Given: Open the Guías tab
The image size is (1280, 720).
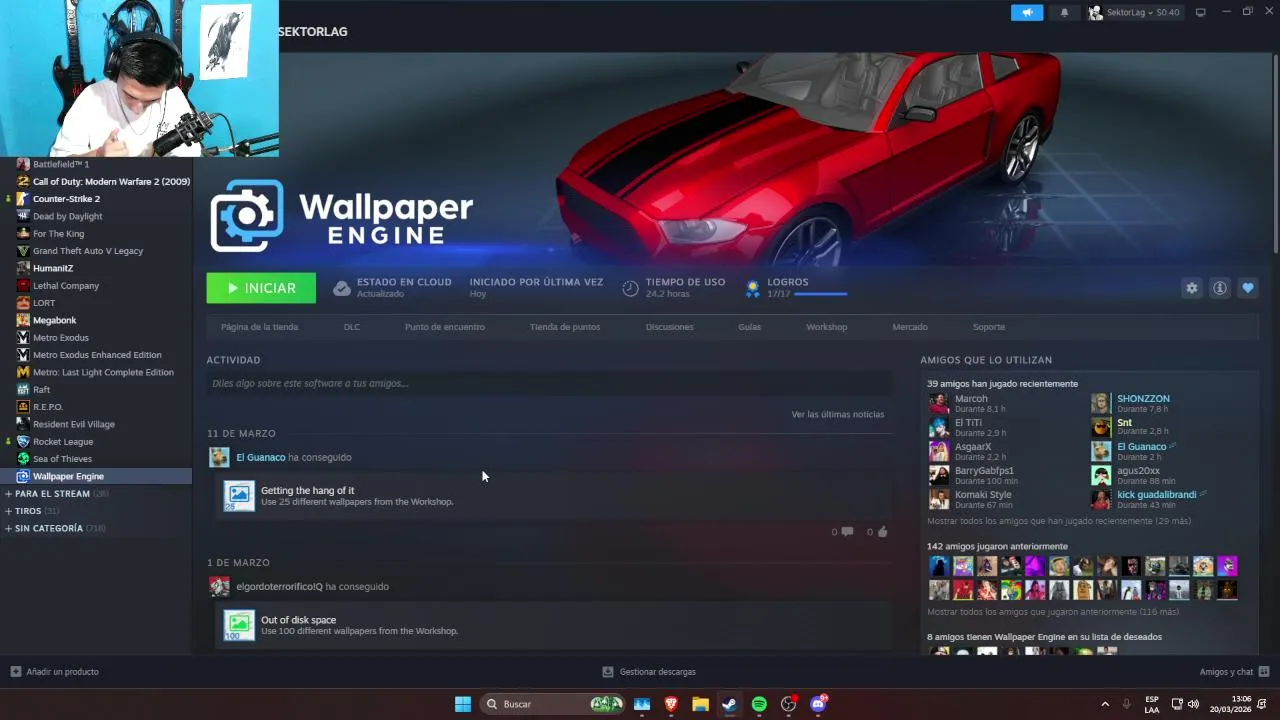Looking at the screenshot, I should 750,327.
